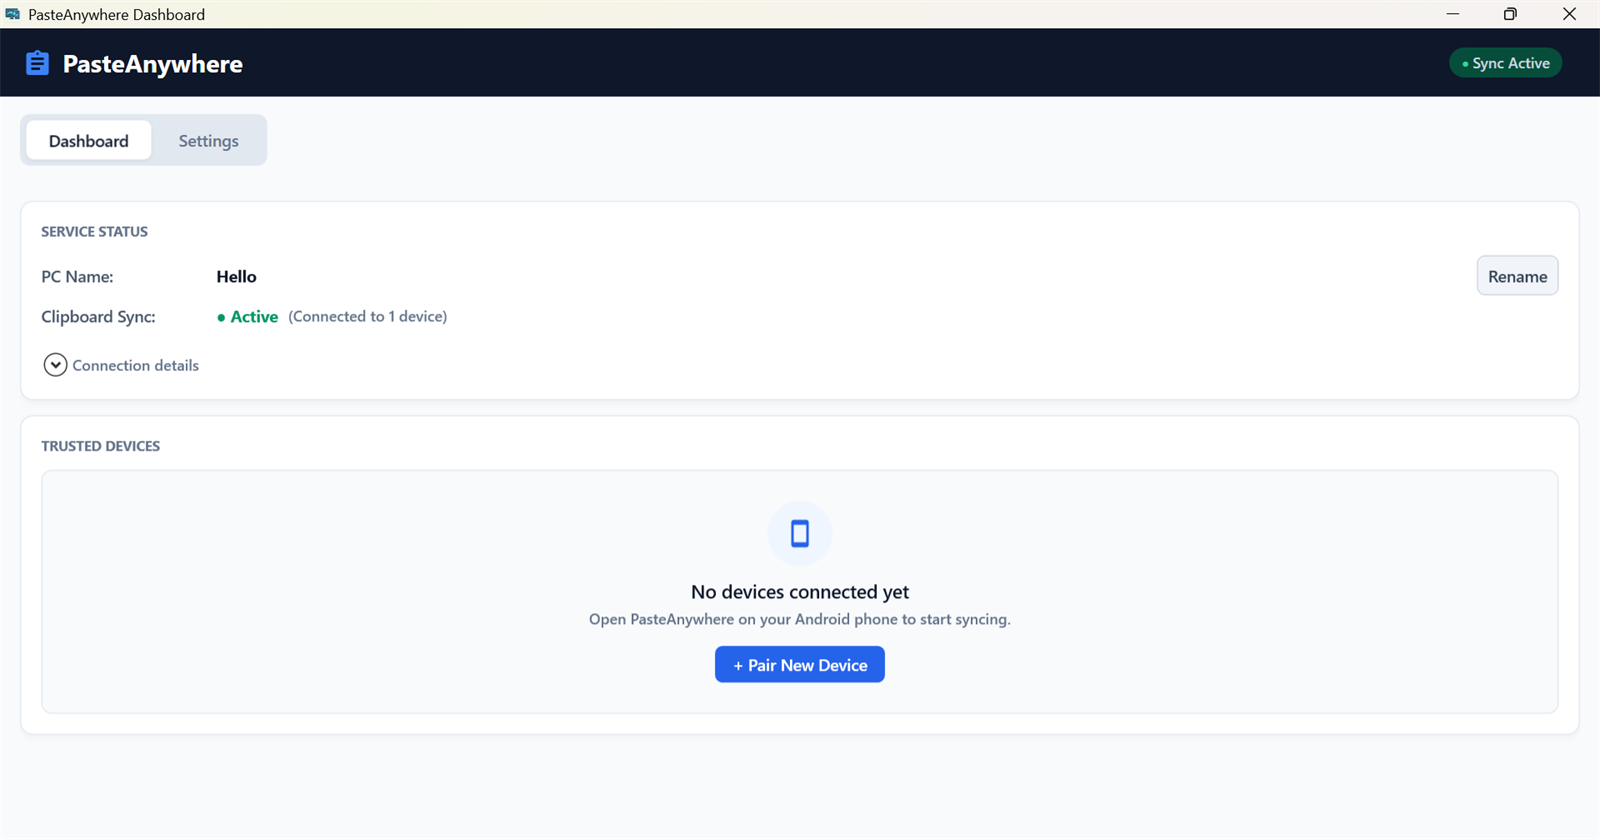The image size is (1600, 840).
Task: Restore down the PasteAnywhere window
Action: [1510, 14]
